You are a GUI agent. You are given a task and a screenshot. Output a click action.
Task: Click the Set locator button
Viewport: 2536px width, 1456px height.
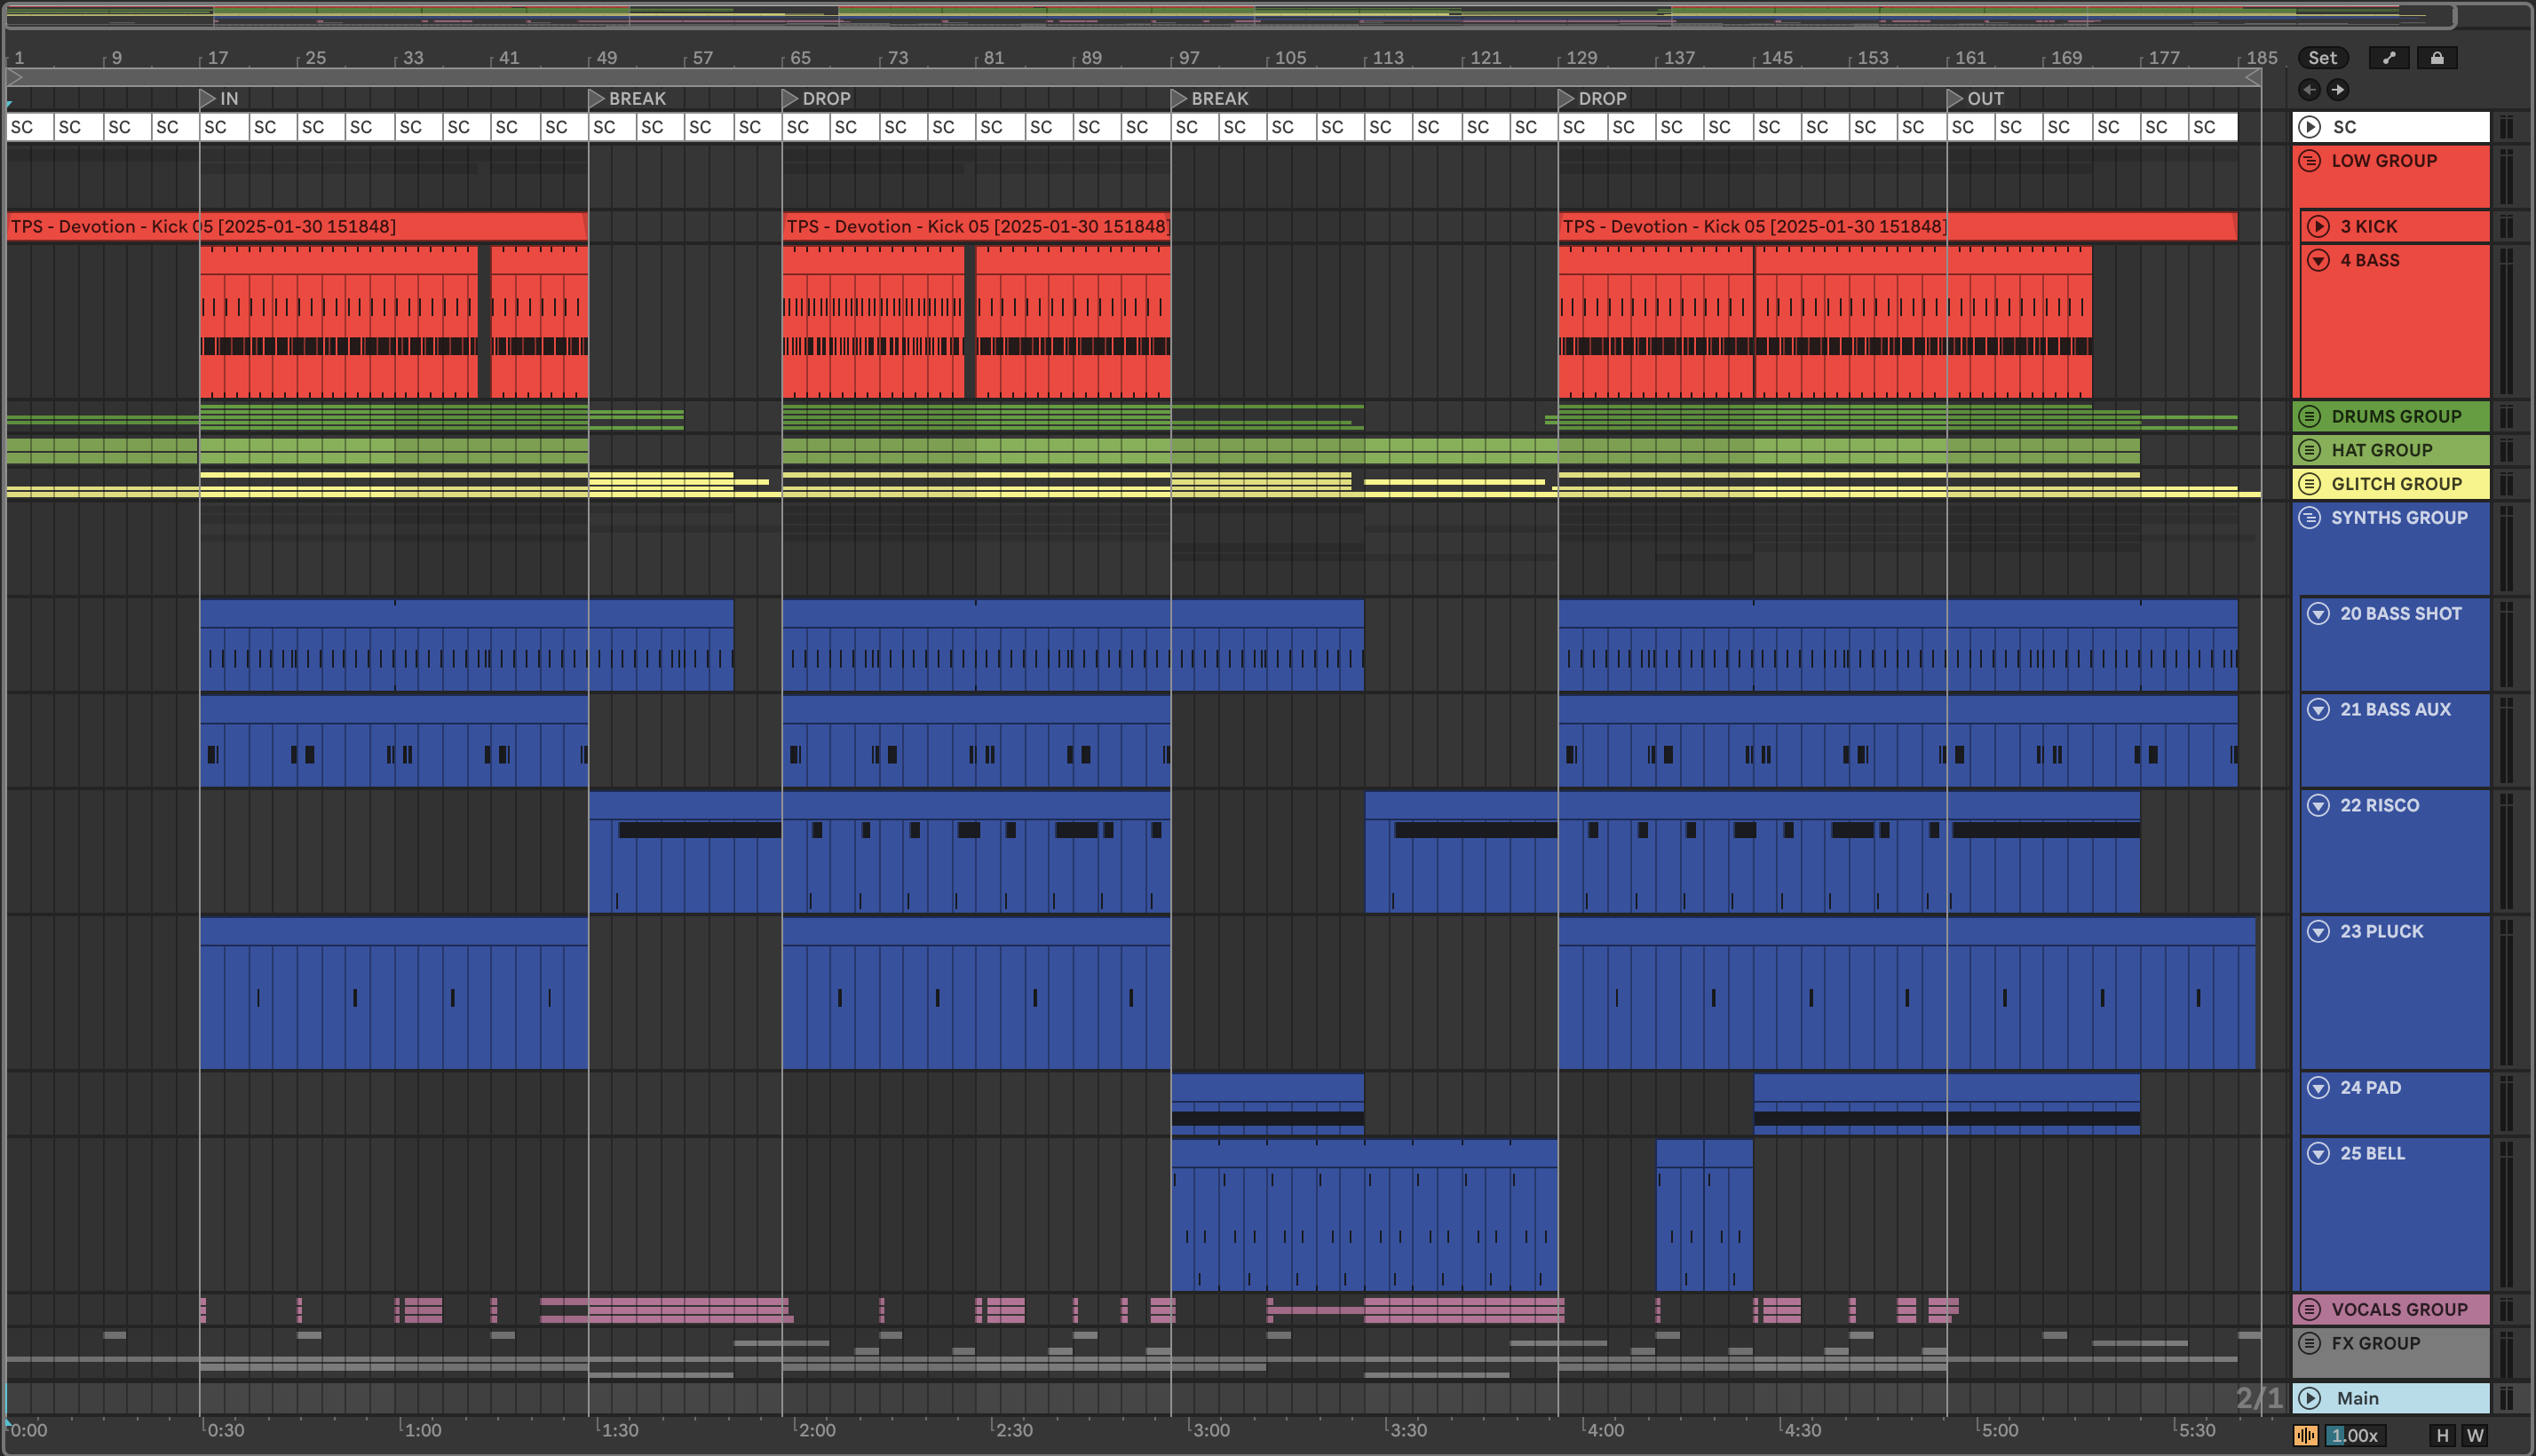pos(2322,58)
